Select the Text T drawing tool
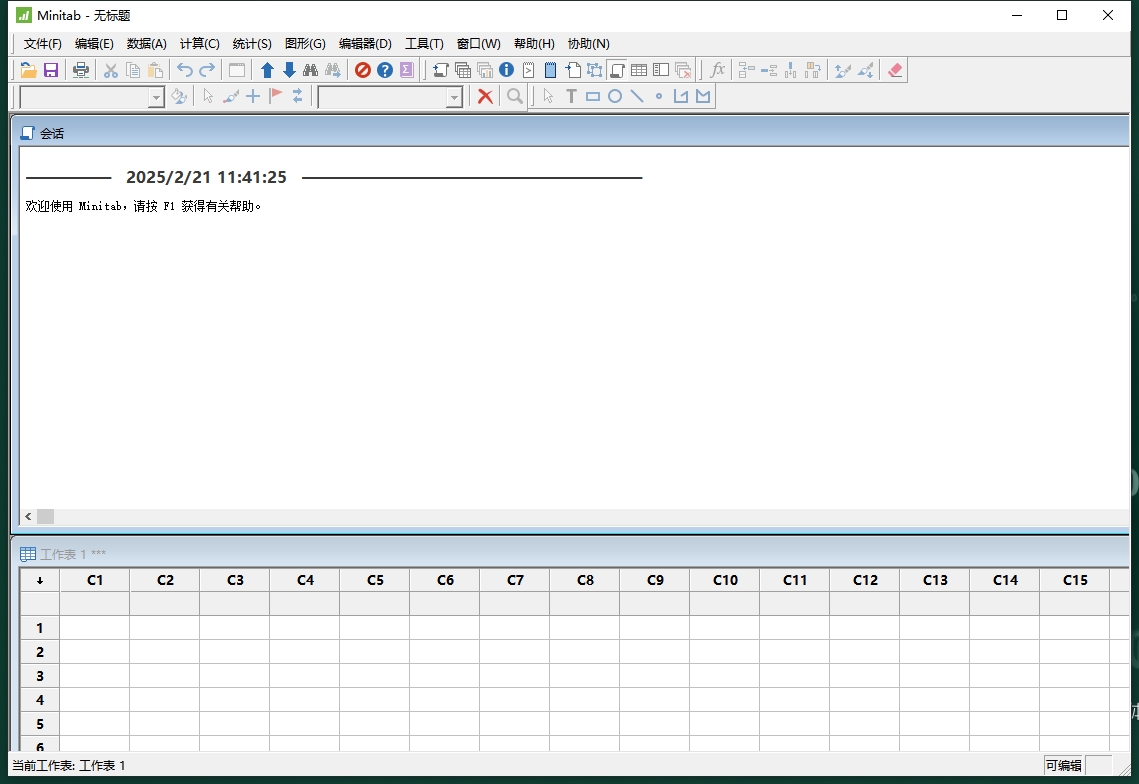 (x=571, y=96)
